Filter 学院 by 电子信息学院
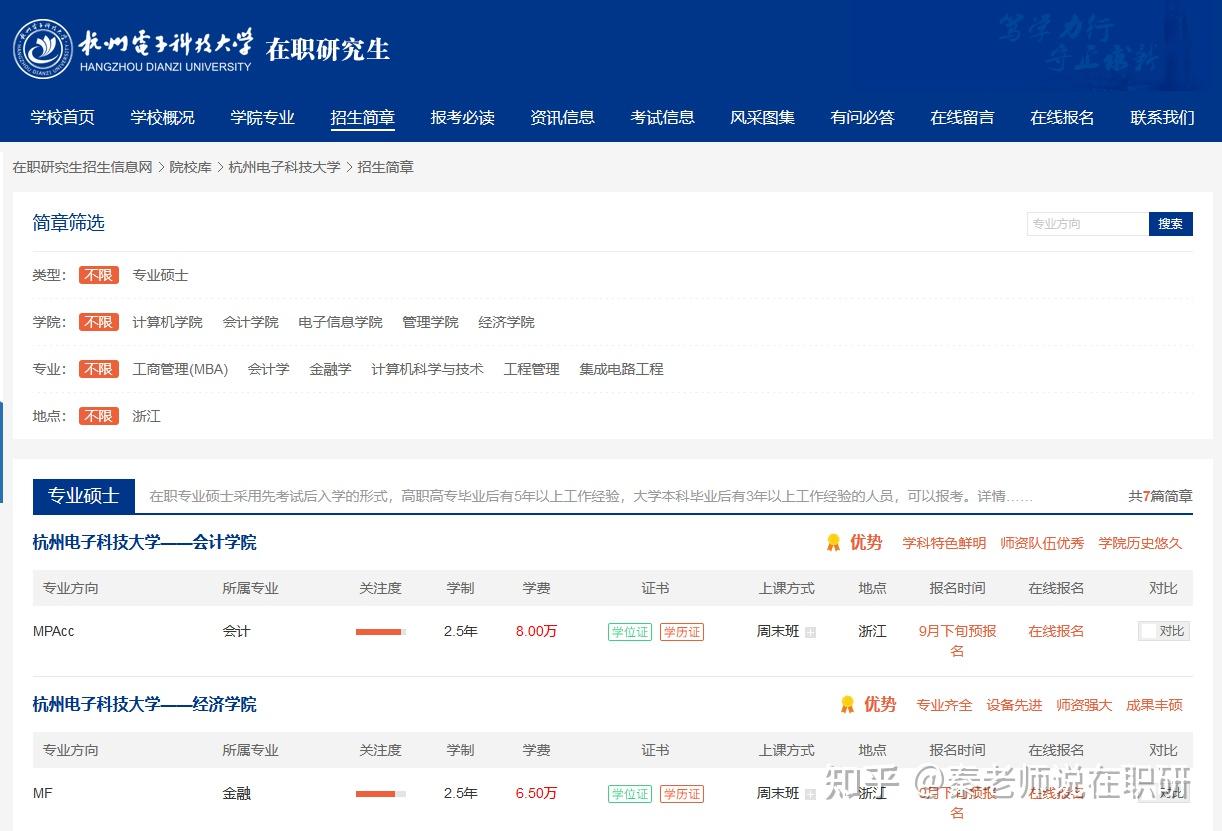Viewport: 1222px width, 831px height. (x=341, y=322)
